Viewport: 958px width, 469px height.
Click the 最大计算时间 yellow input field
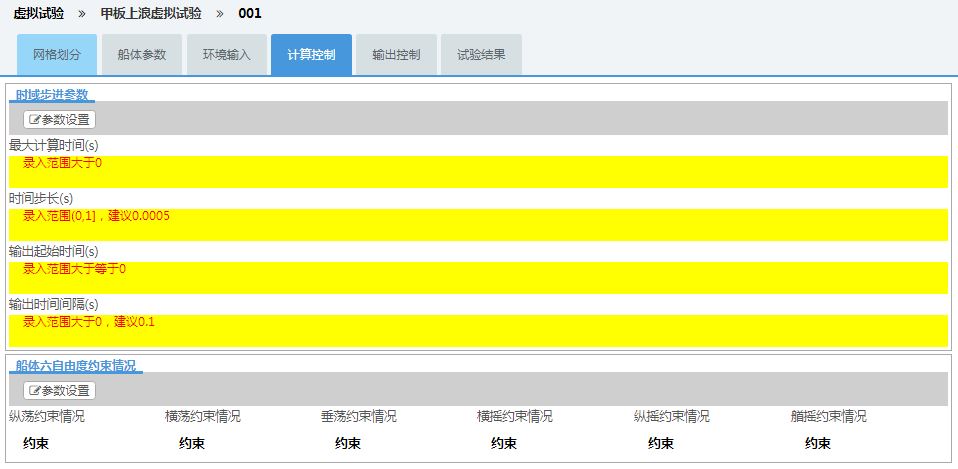point(478,171)
